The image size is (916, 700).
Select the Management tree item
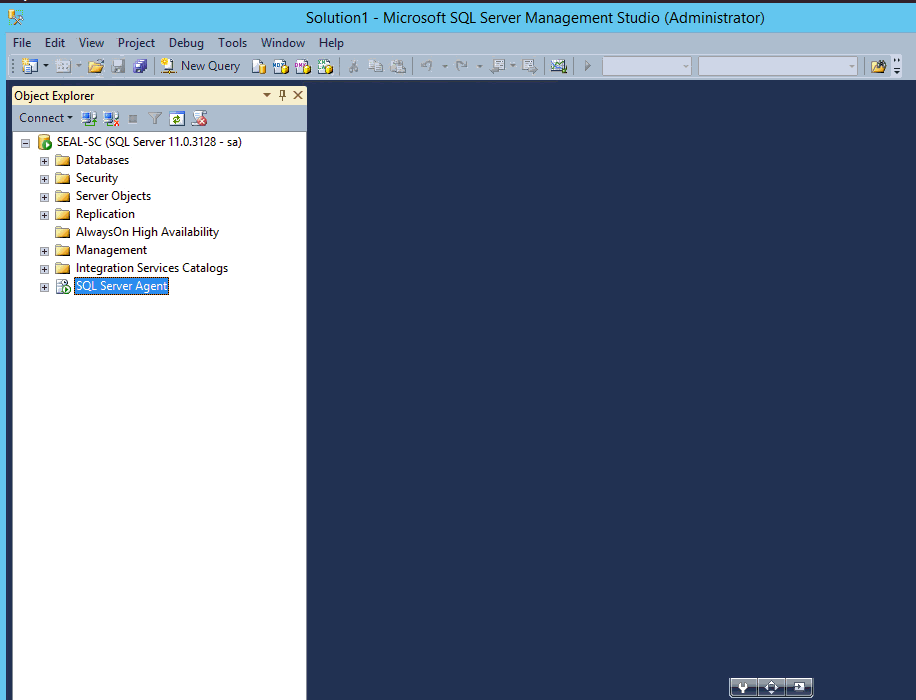coord(111,251)
